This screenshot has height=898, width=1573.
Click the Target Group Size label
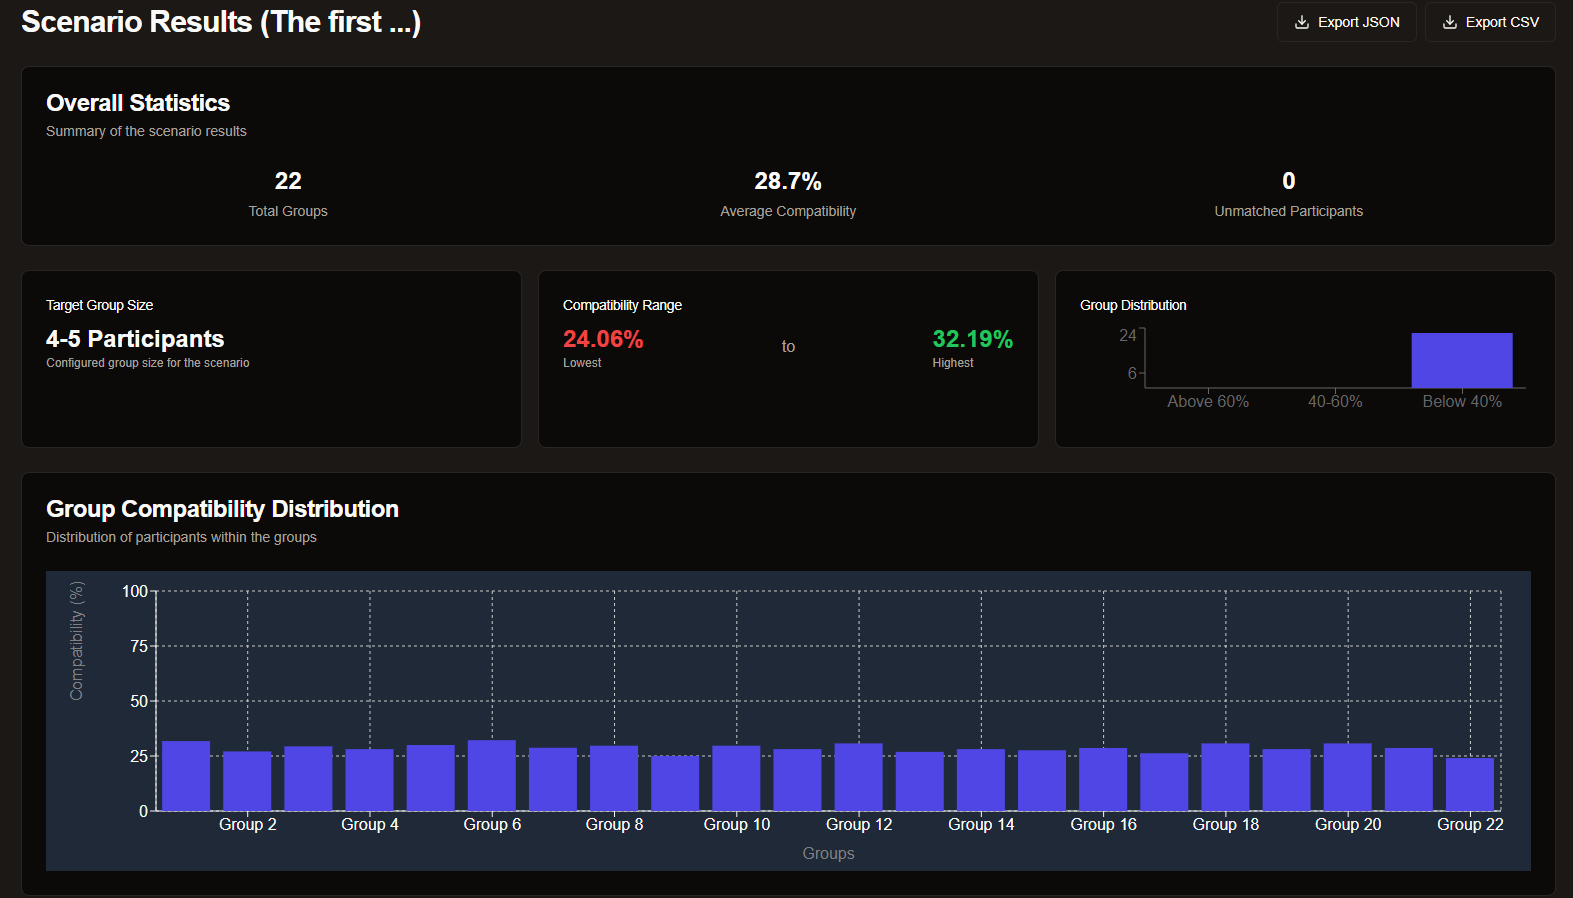point(99,305)
